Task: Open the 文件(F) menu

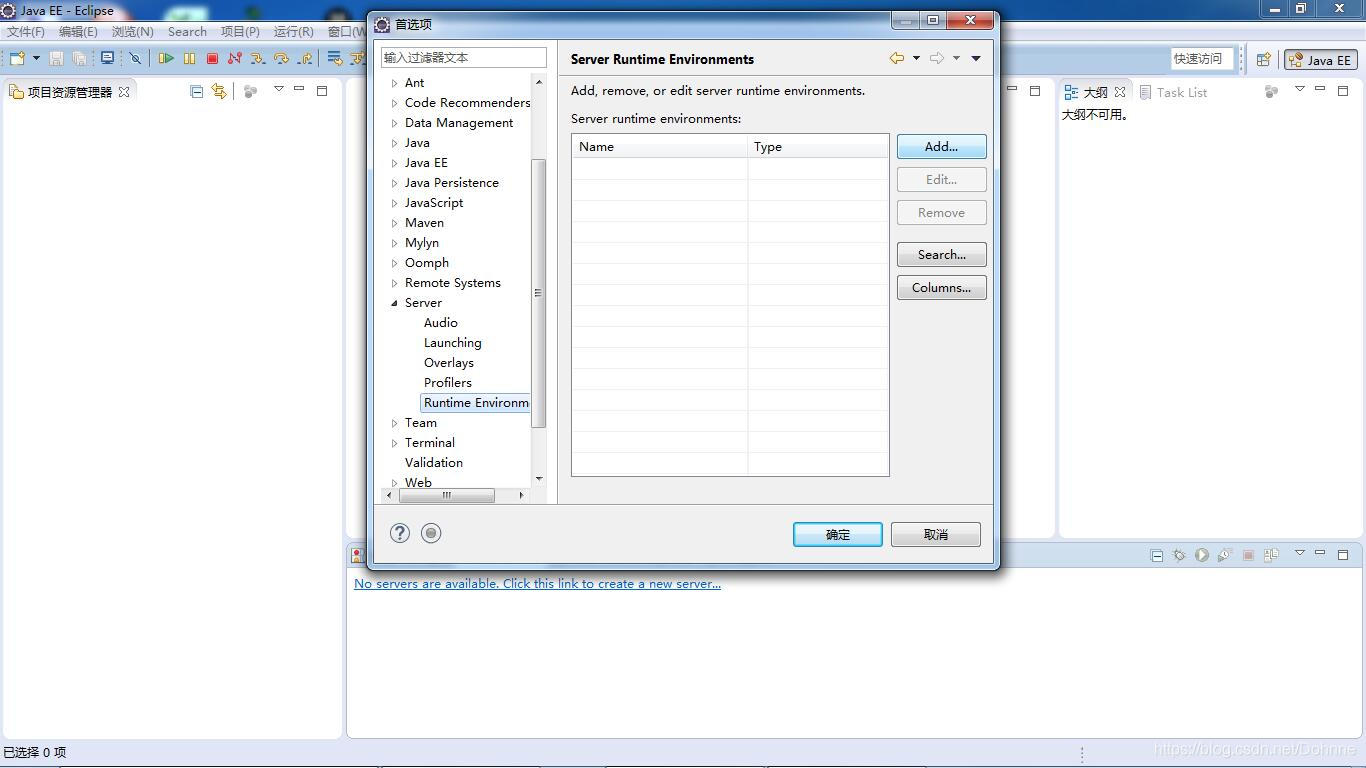Action: click(26, 32)
